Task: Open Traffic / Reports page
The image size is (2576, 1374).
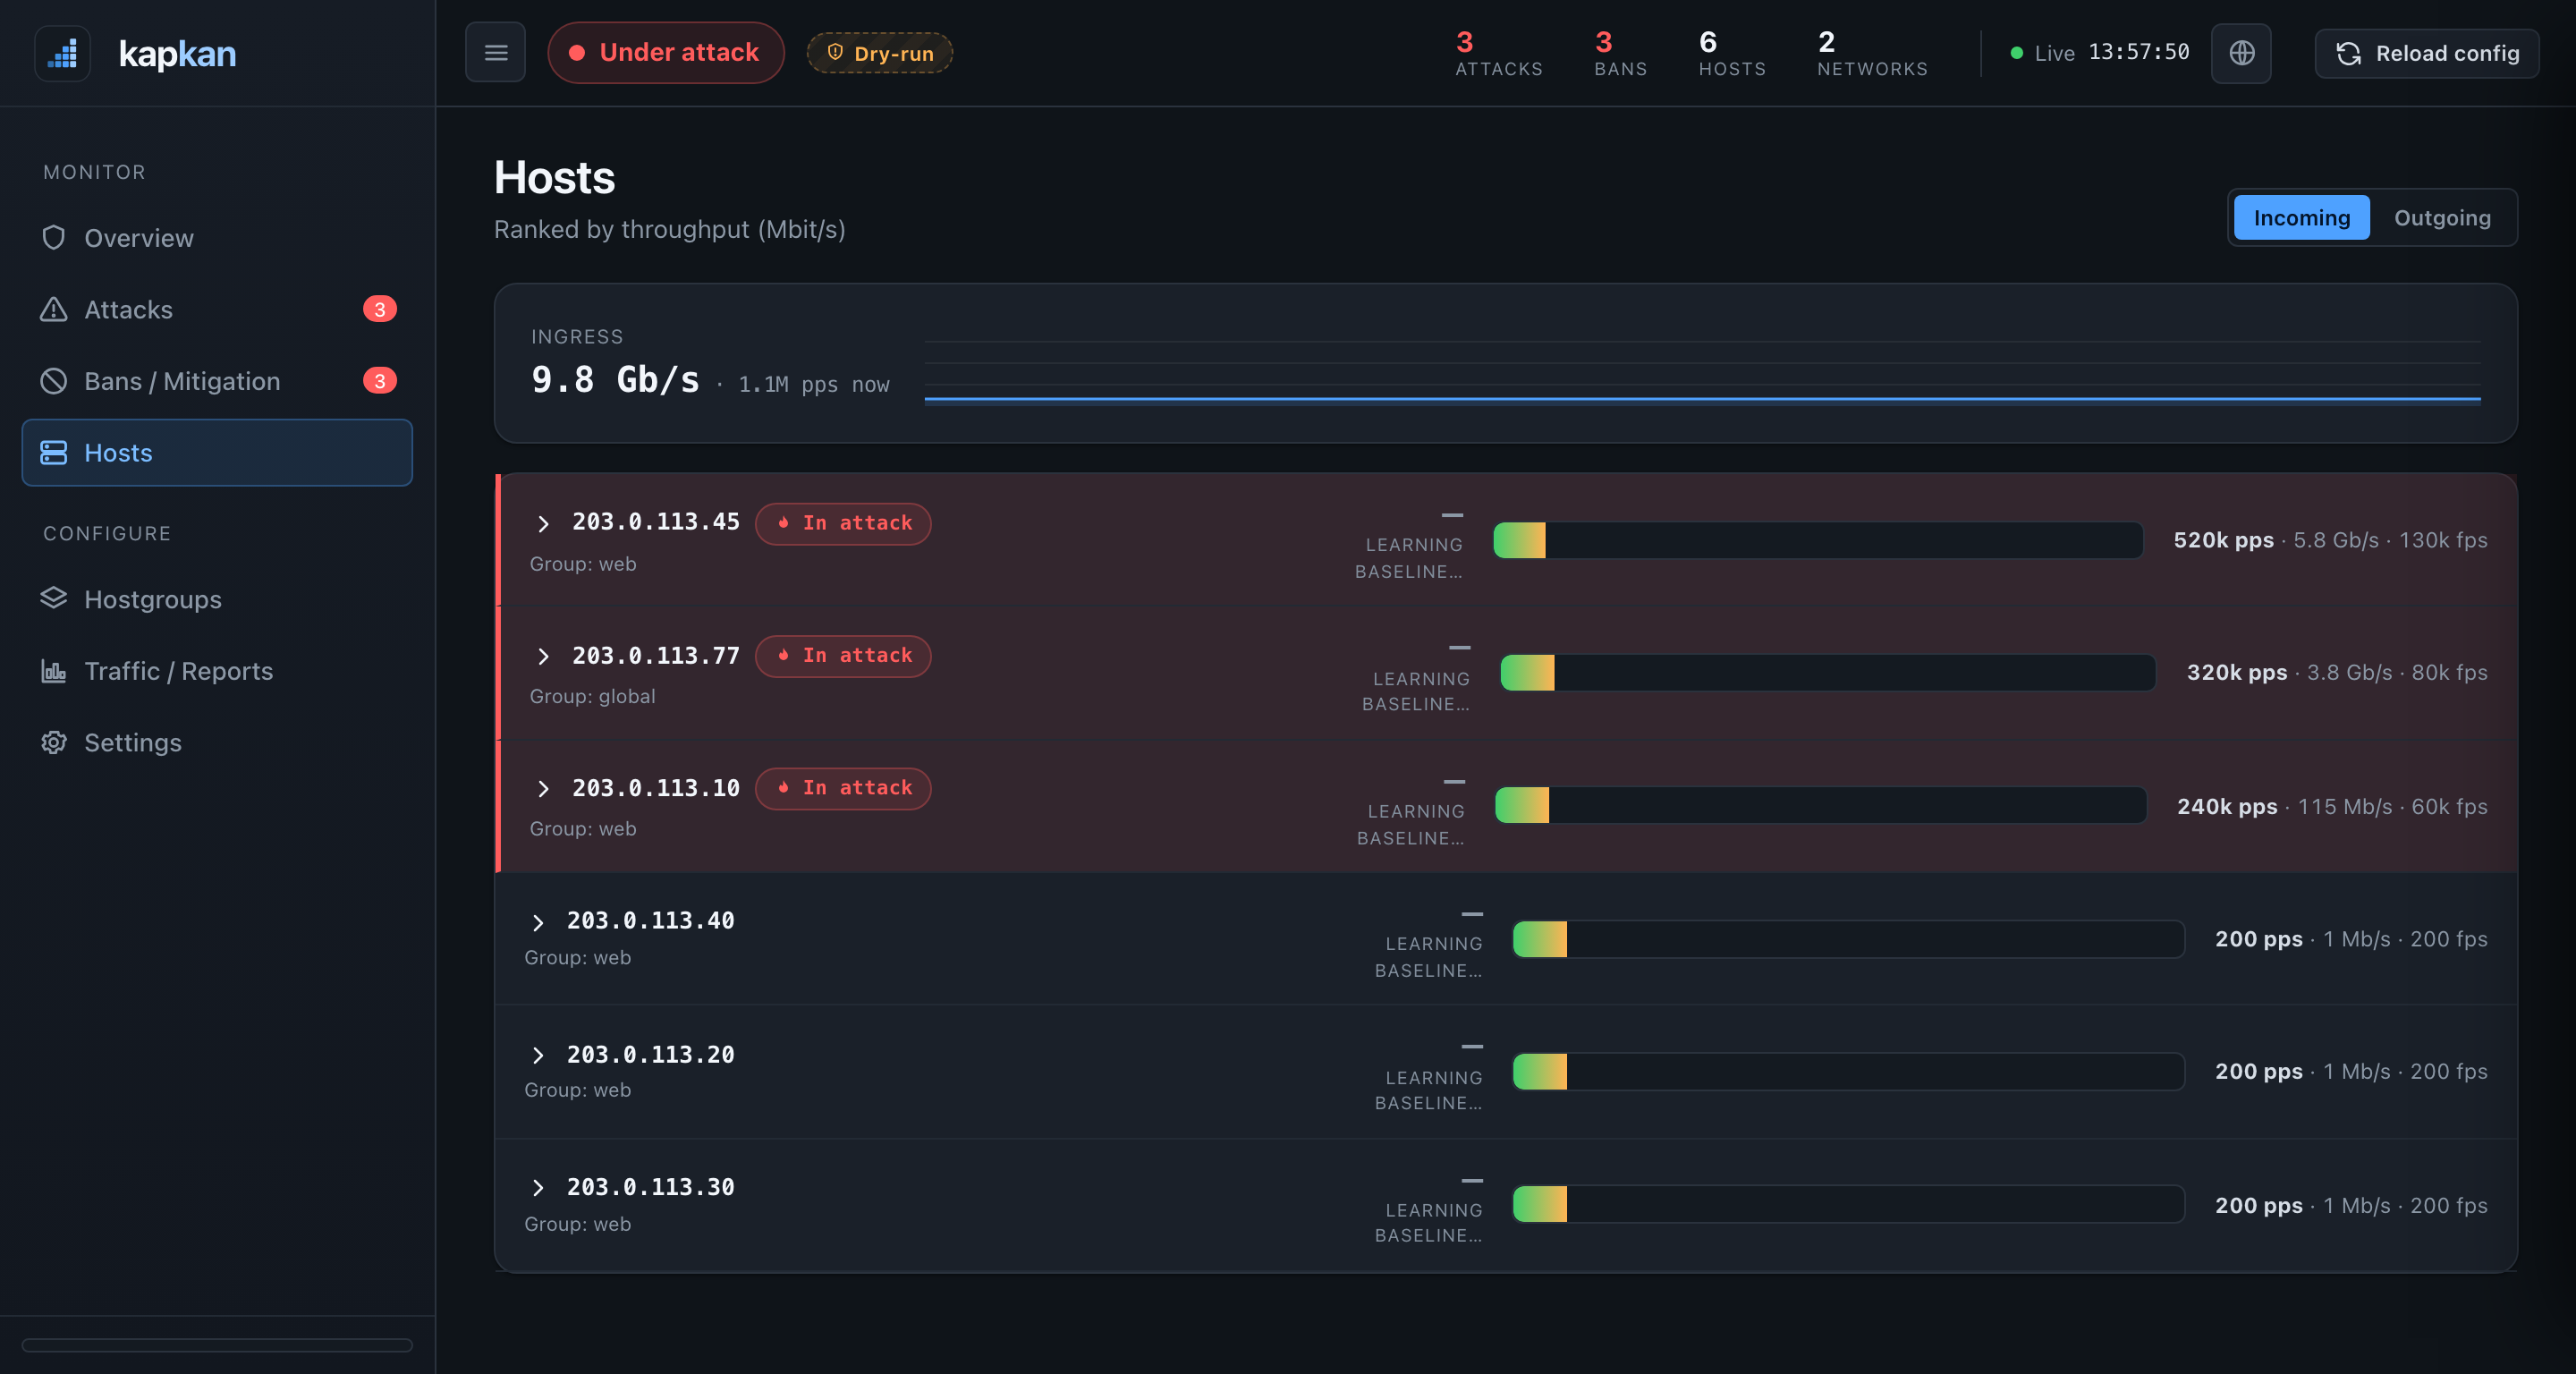Action: (x=217, y=671)
